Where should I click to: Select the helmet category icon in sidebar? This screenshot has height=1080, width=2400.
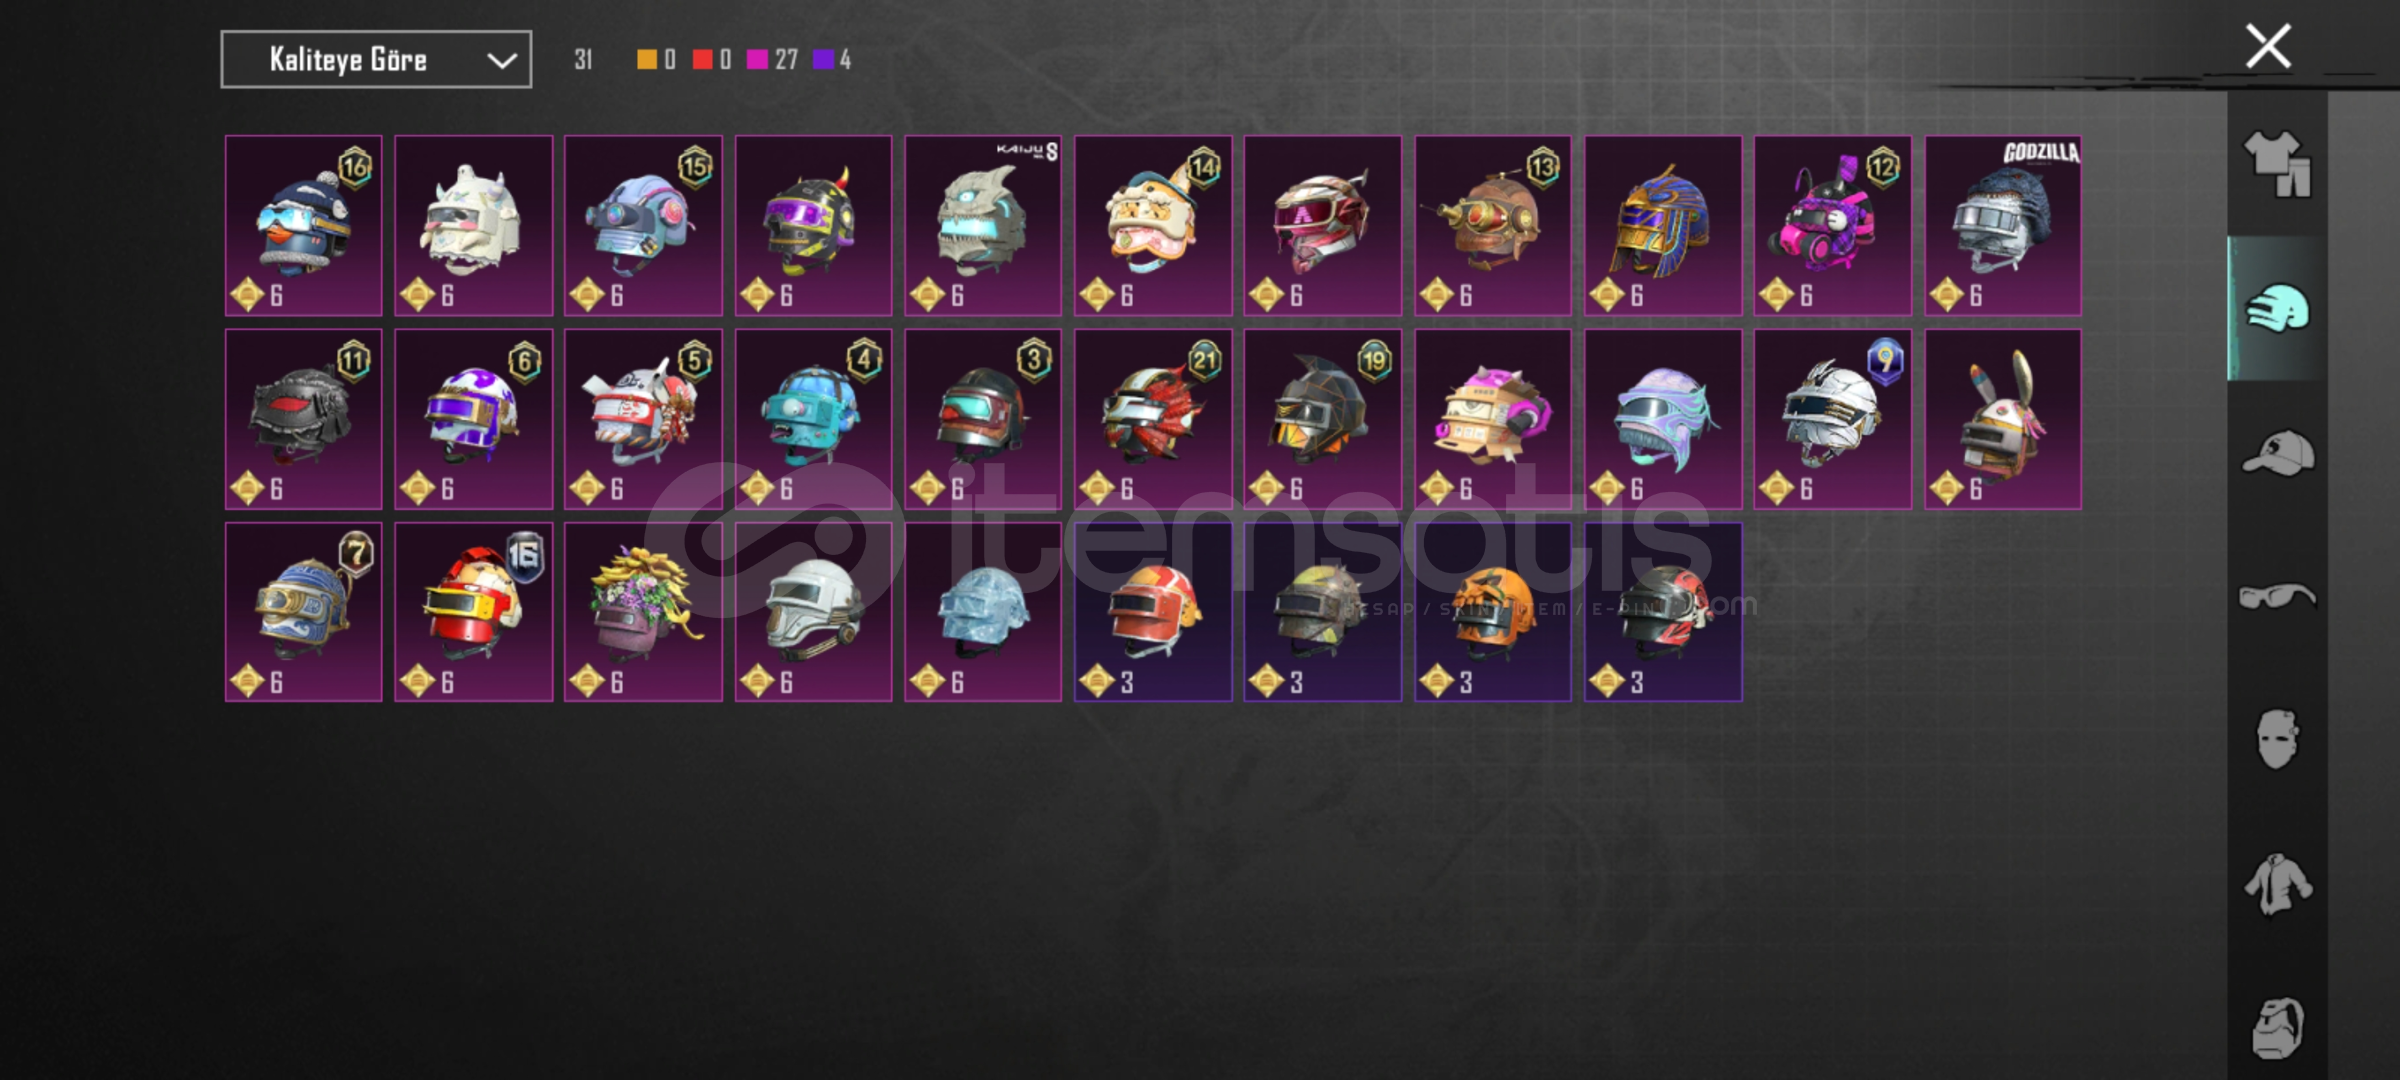2277,308
